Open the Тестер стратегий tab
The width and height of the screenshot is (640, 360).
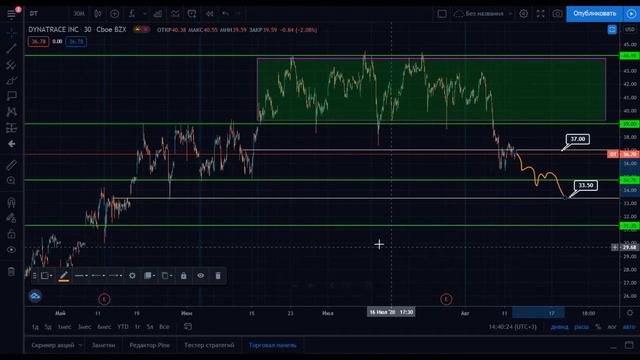209,345
